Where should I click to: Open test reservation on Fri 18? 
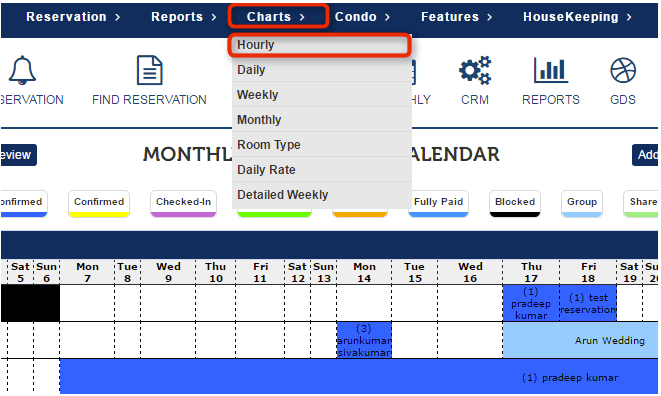click(x=588, y=303)
